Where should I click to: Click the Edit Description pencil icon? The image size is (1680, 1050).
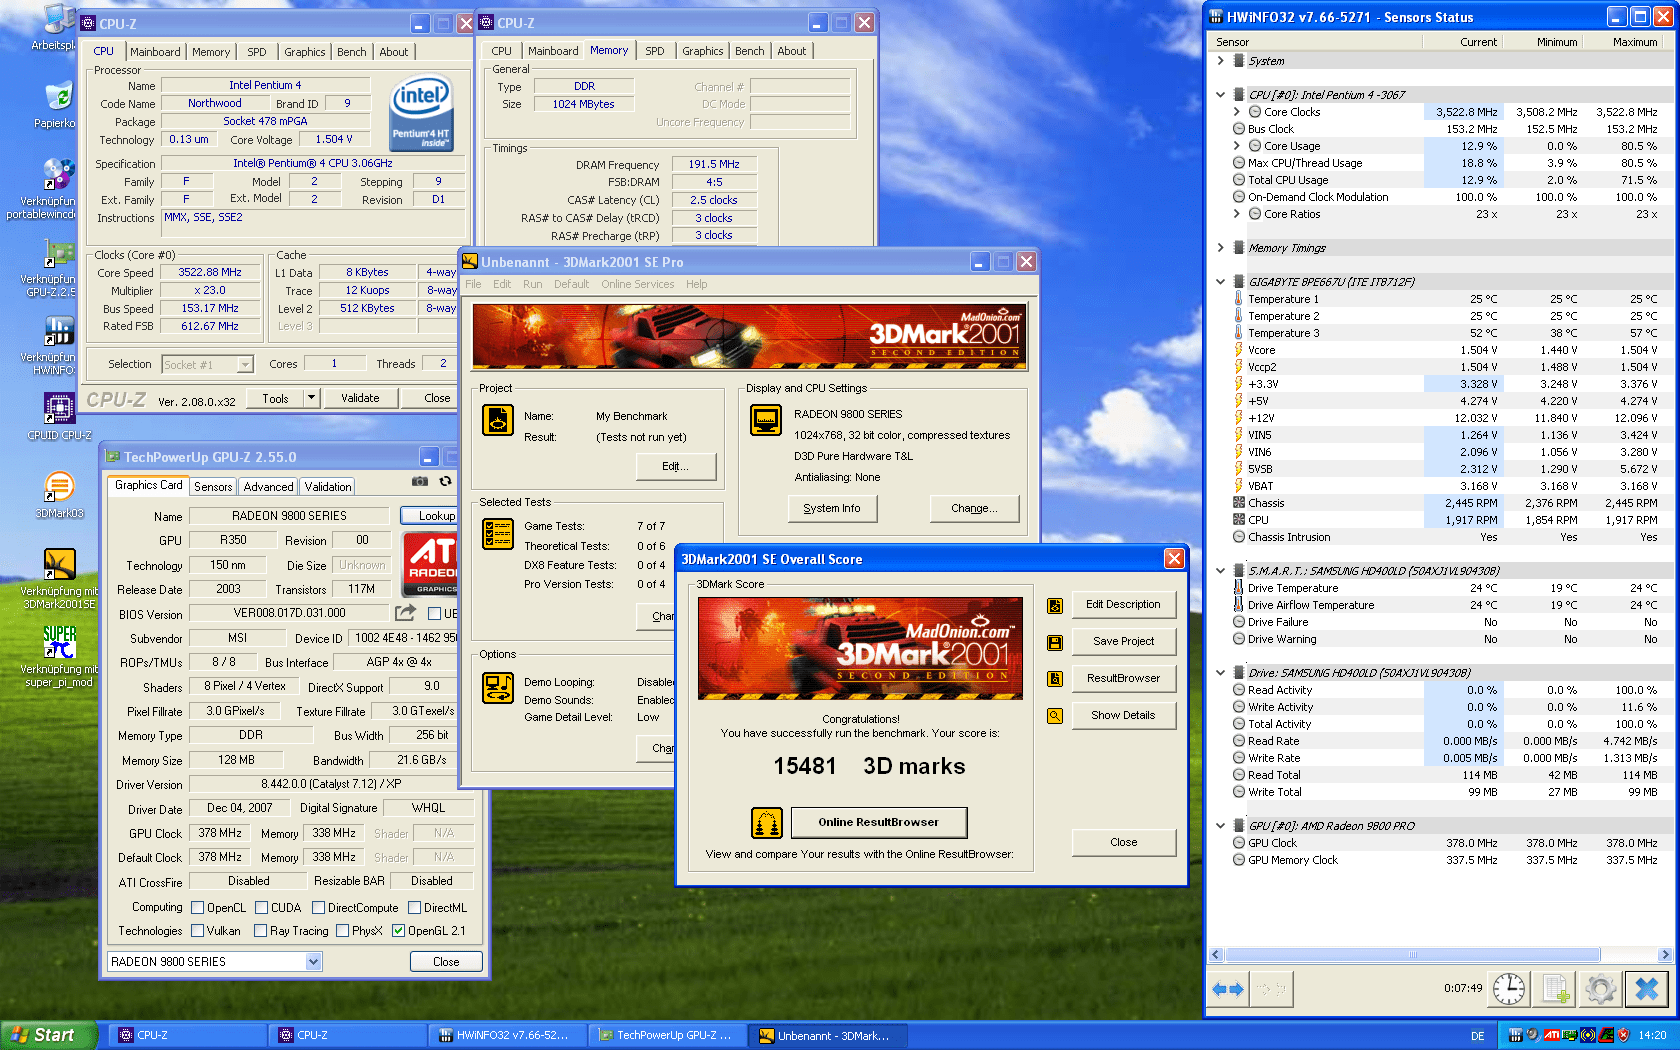pos(1054,605)
